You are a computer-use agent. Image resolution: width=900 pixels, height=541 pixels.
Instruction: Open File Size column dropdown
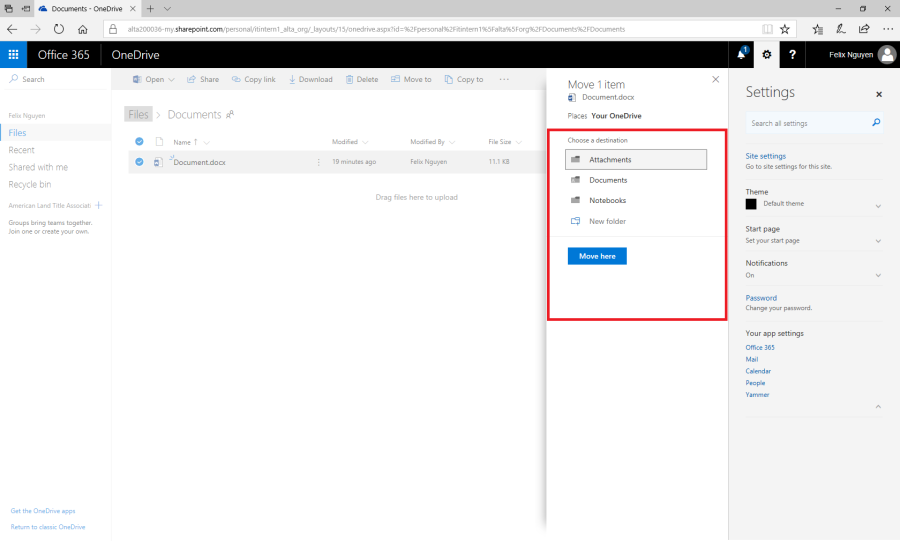pyautogui.click(x=518, y=142)
